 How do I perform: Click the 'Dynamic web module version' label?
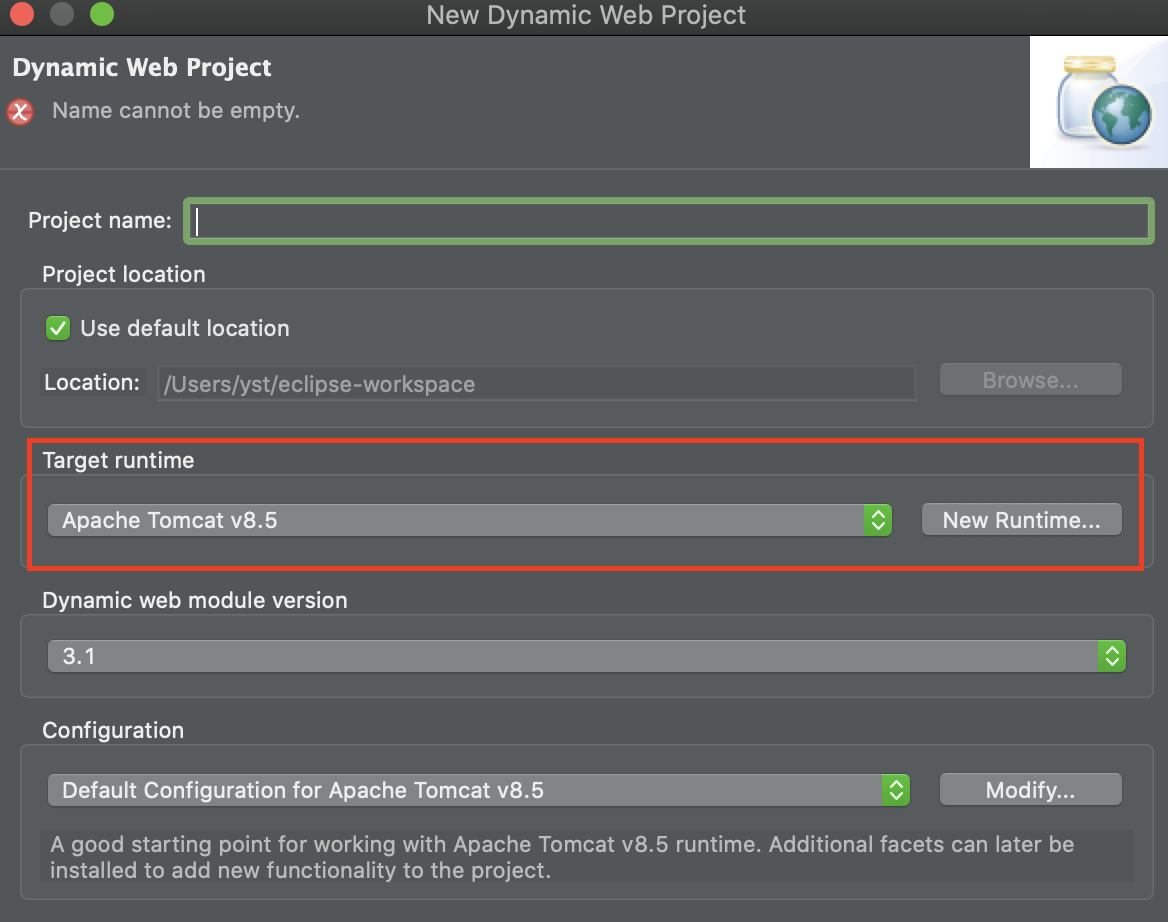[x=194, y=600]
